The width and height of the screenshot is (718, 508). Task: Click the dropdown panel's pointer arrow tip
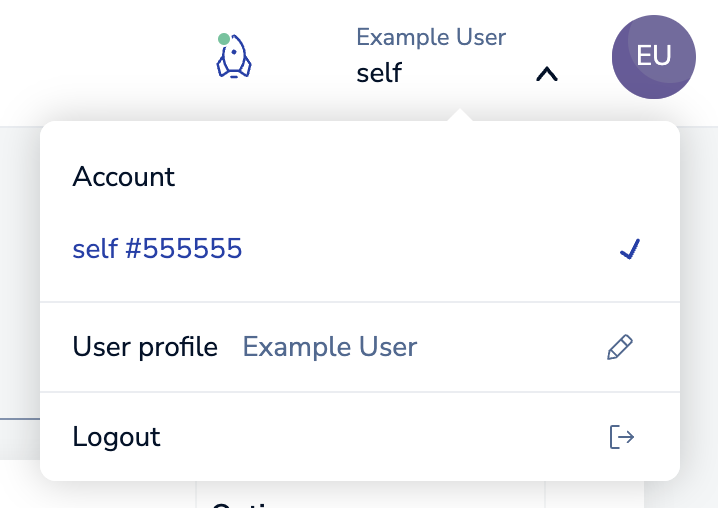click(458, 115)
